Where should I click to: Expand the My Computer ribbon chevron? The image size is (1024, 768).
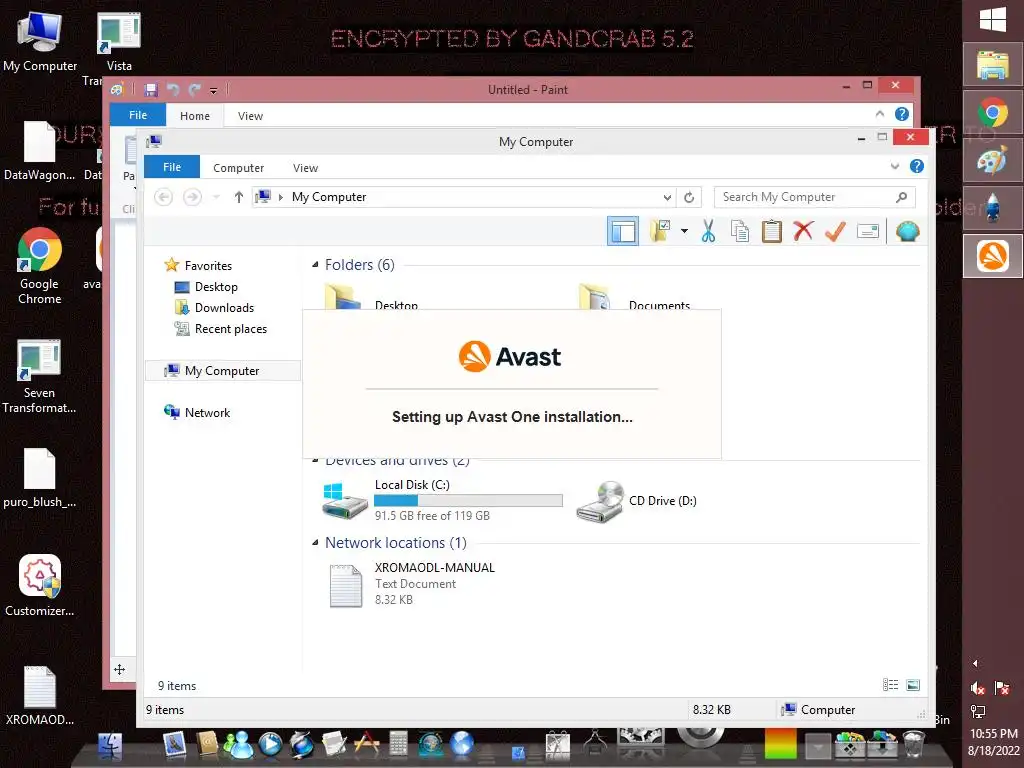coord(895,167)
